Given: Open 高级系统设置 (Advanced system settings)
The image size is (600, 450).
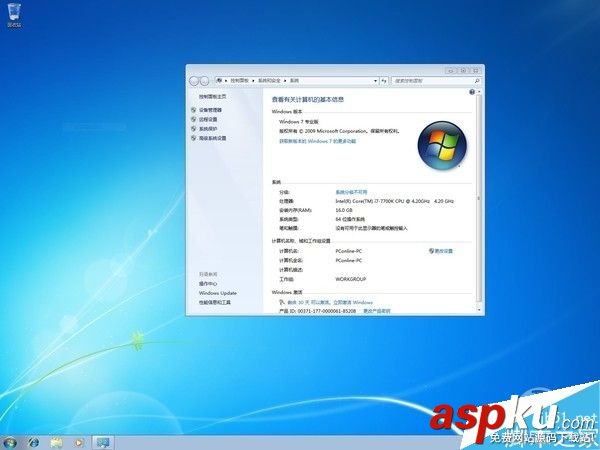Looking at the screenshot, I should tap(212, 138).
